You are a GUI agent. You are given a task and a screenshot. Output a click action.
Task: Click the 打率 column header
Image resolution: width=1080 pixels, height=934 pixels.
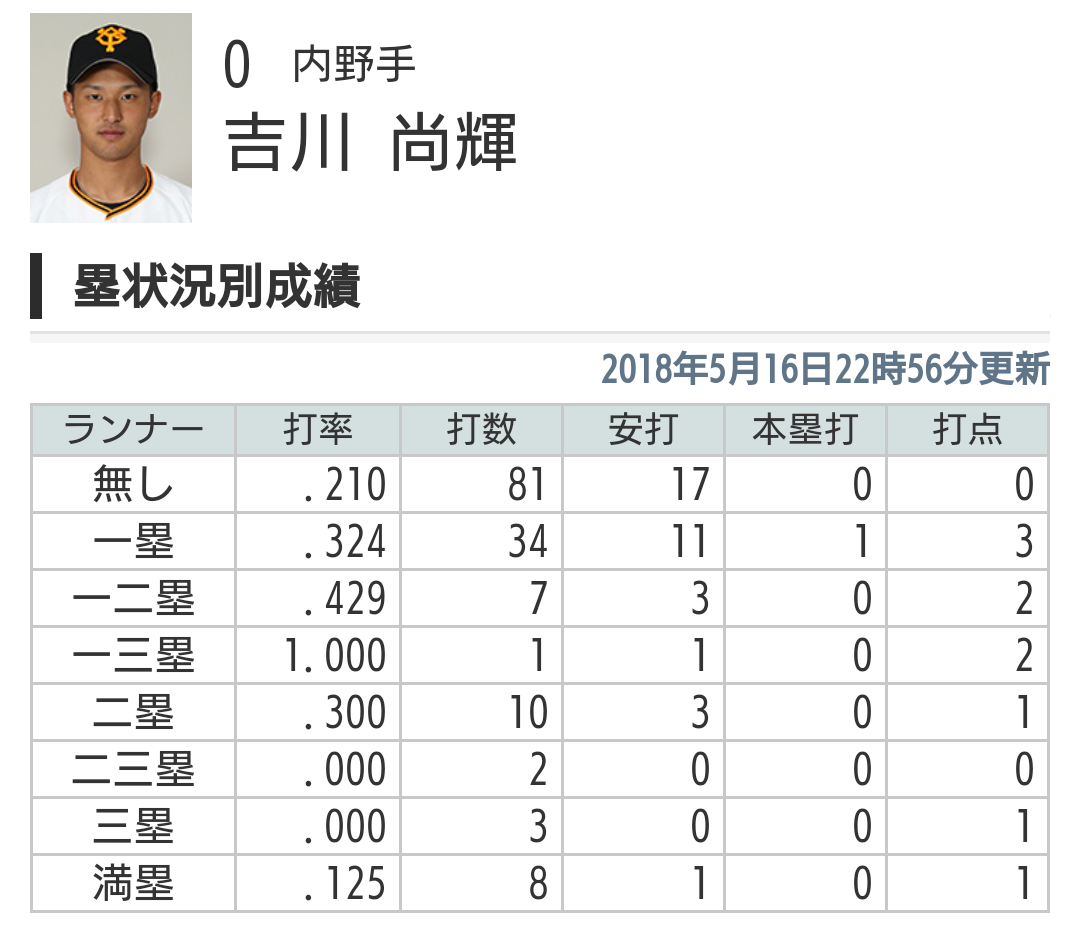pos(318,430)
